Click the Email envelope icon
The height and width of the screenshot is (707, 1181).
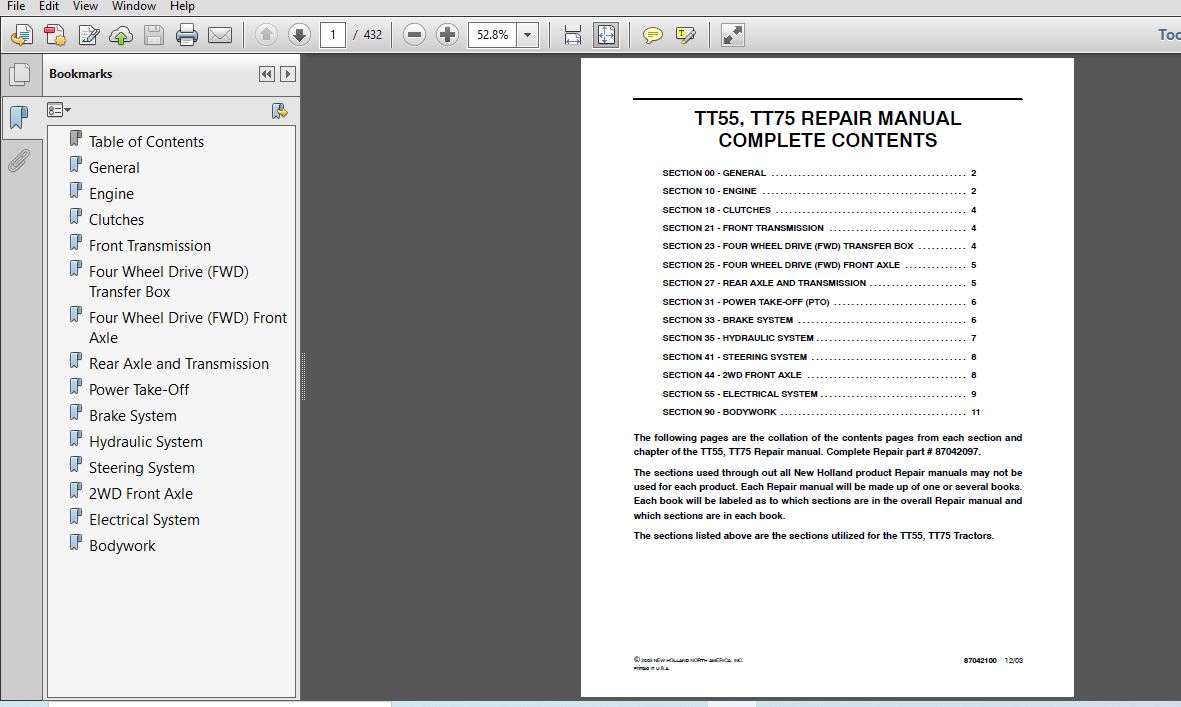click(219, 35)
